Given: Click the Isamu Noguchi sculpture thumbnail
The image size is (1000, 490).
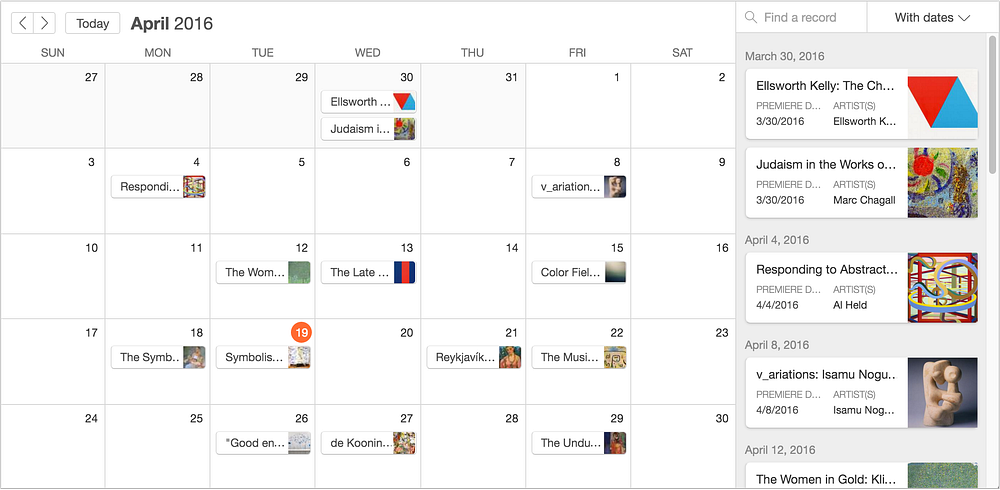Looking at the screenshot, I should pos(943,392).
